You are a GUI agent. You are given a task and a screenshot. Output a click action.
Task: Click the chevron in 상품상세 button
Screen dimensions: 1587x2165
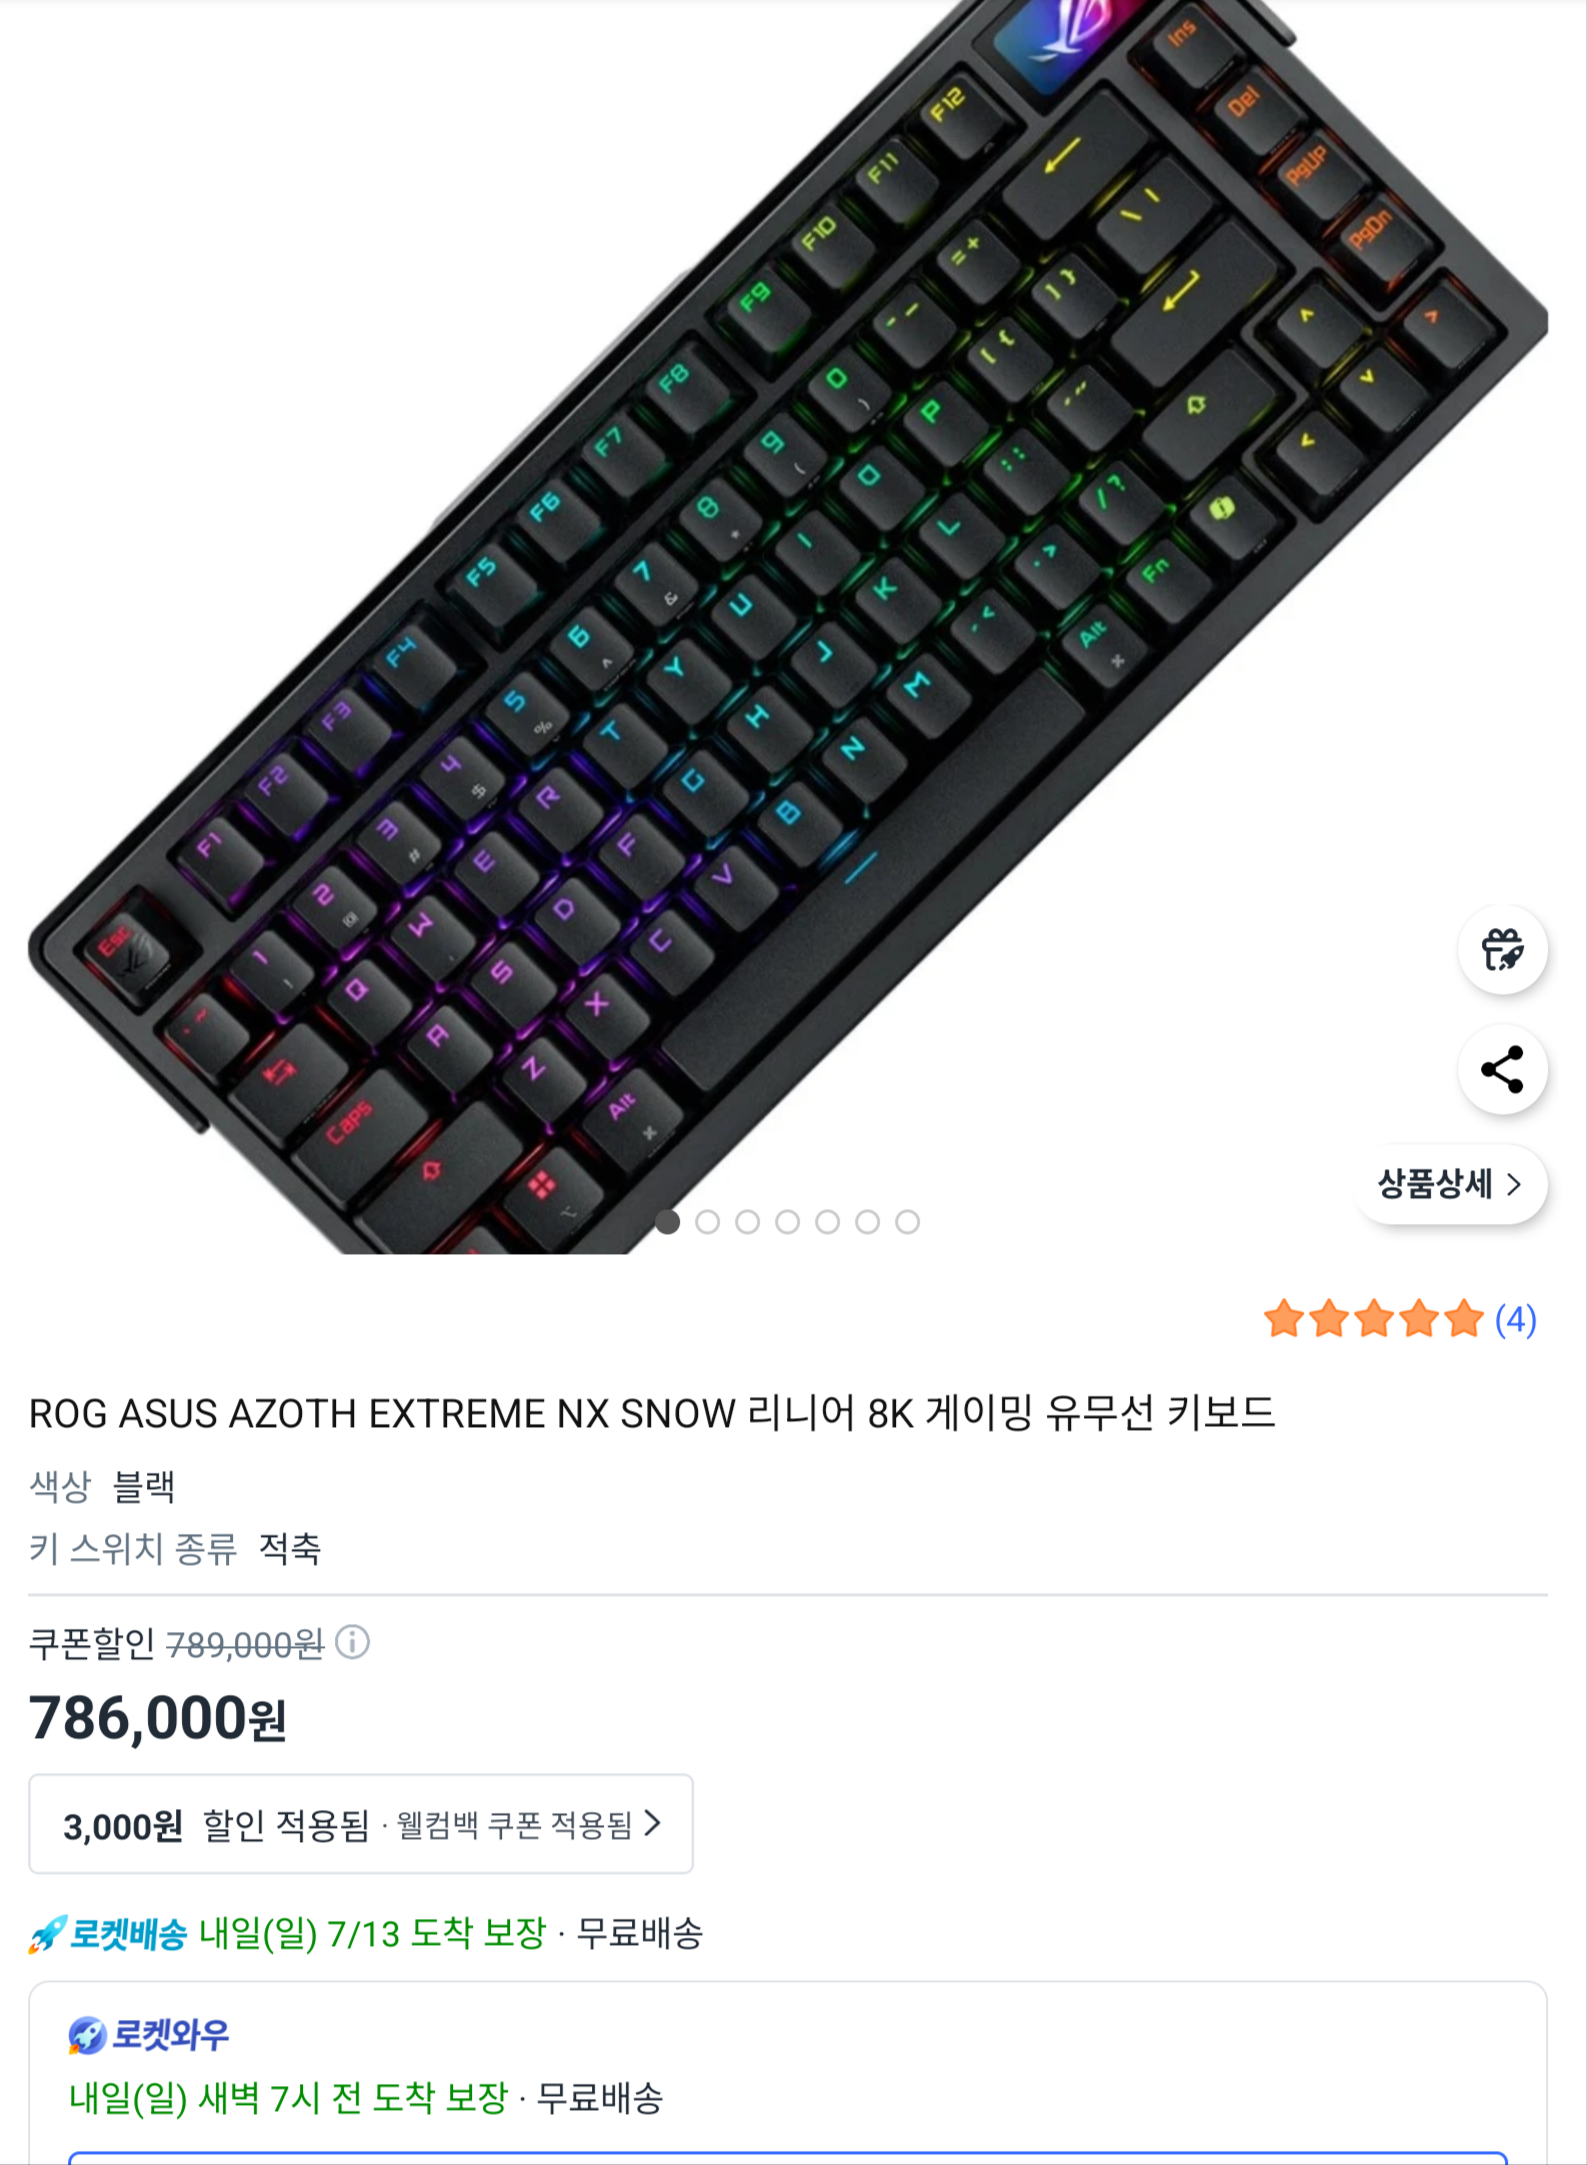pyautogui.click(x=1514, y=1185)
